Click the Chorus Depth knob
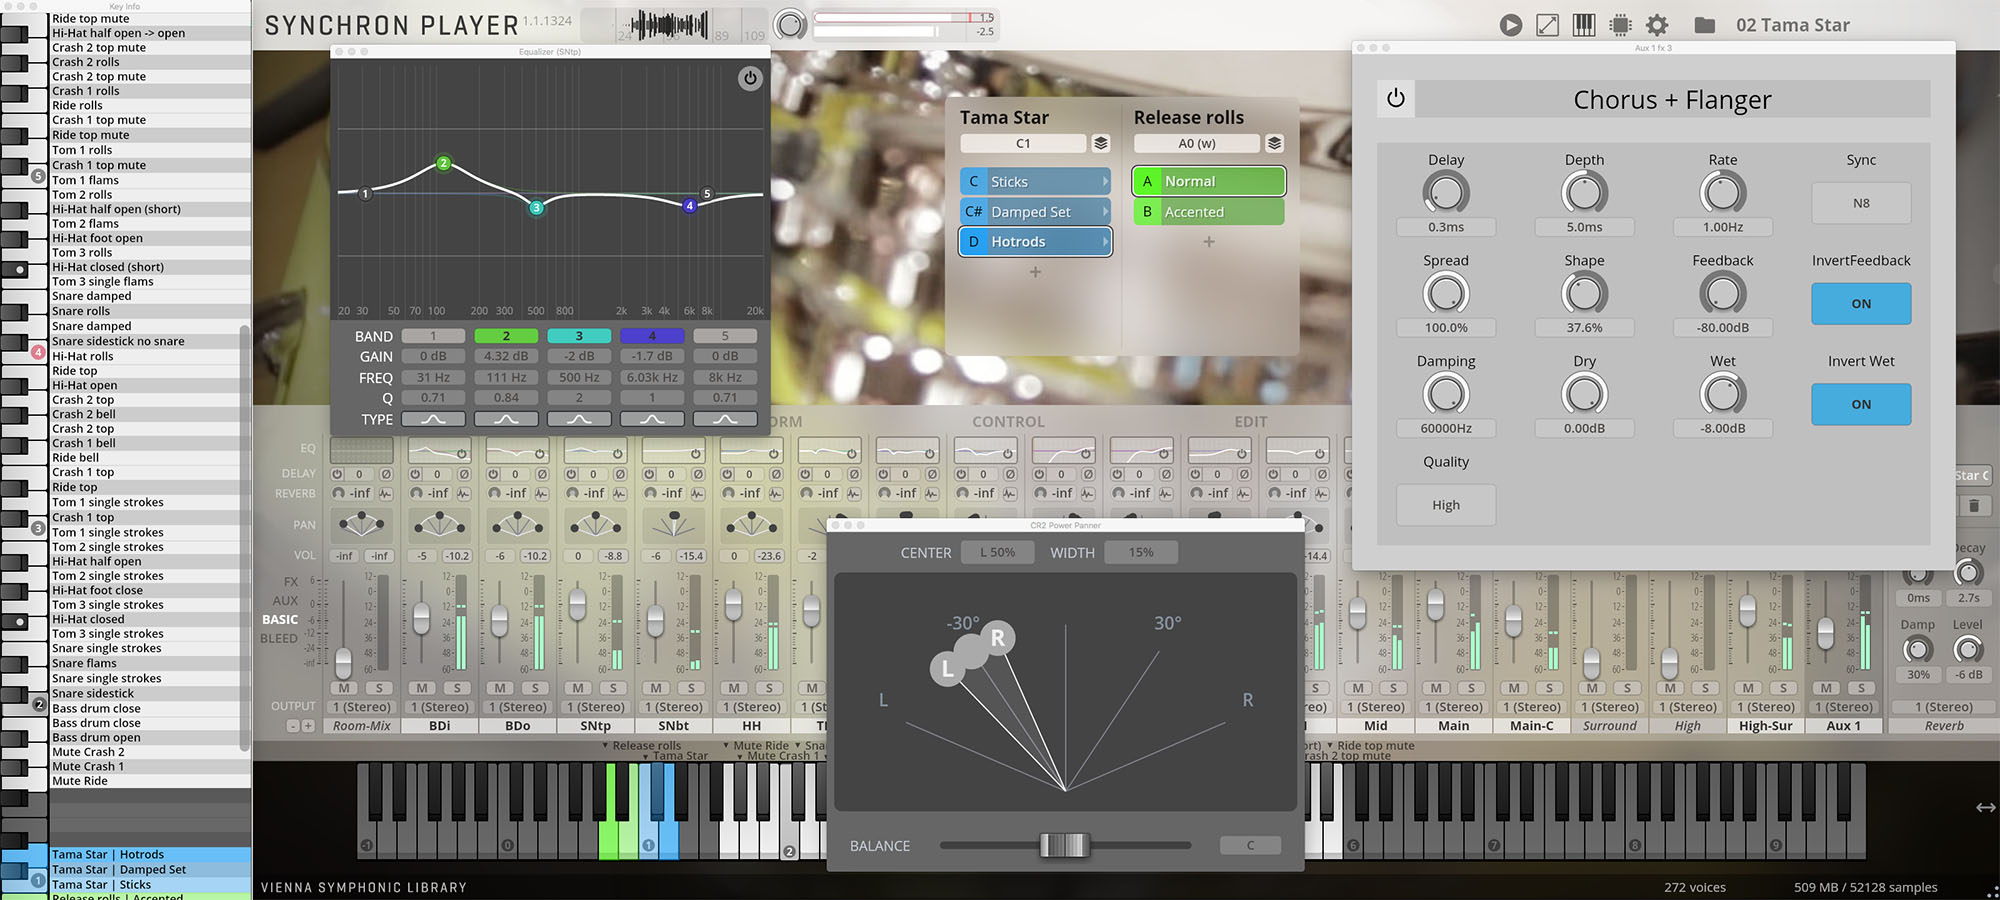This screenshot has width=2000, height=900. coord(1584,192)
